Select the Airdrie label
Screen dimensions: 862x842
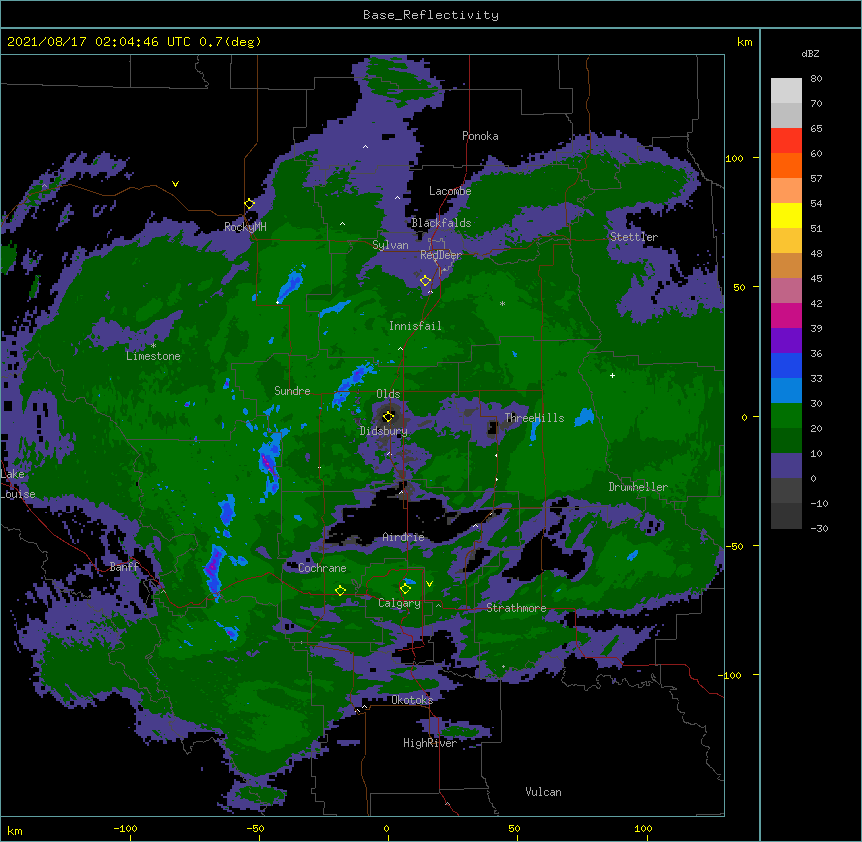[403, 537]
